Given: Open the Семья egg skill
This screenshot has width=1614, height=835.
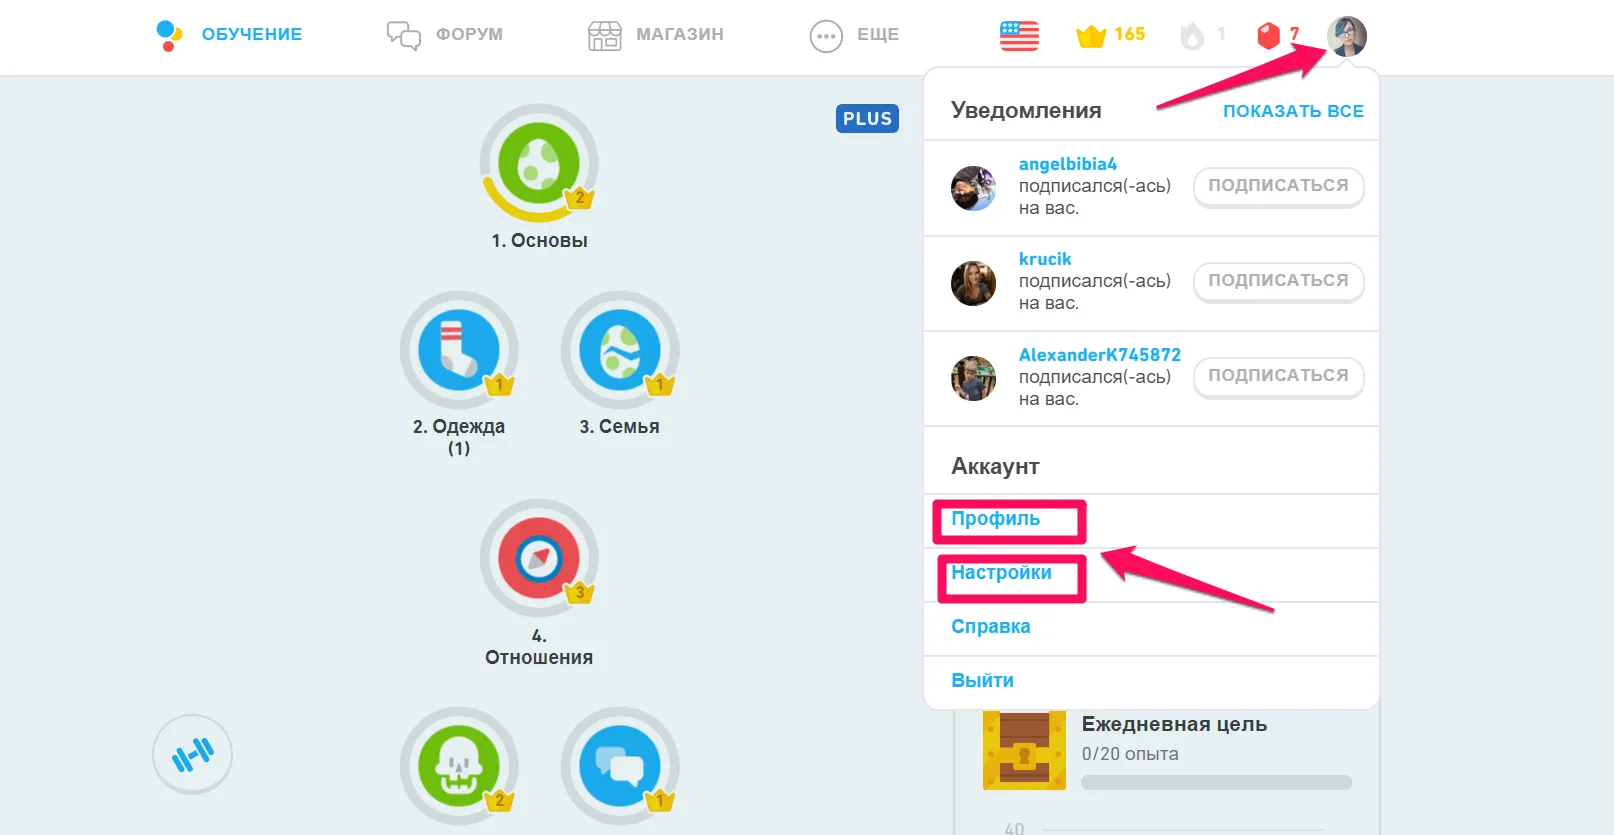Looking at the screenshot, I should [620, 350].
